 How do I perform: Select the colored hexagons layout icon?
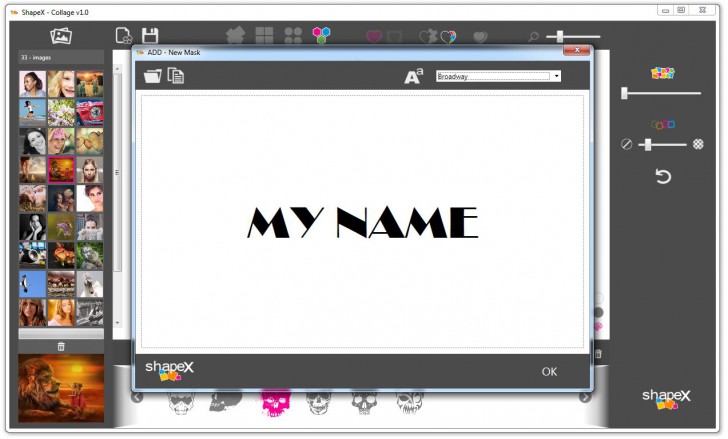pyautogui.click(x=321, y=35)
